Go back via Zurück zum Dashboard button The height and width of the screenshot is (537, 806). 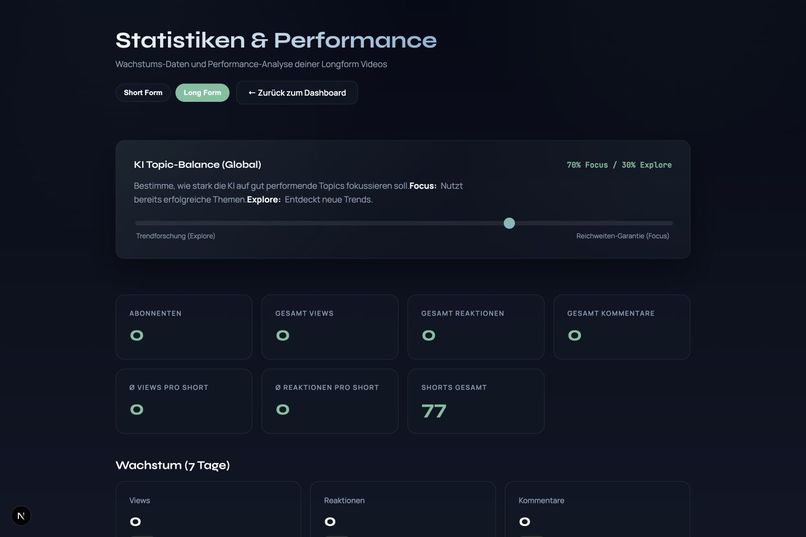297,92
